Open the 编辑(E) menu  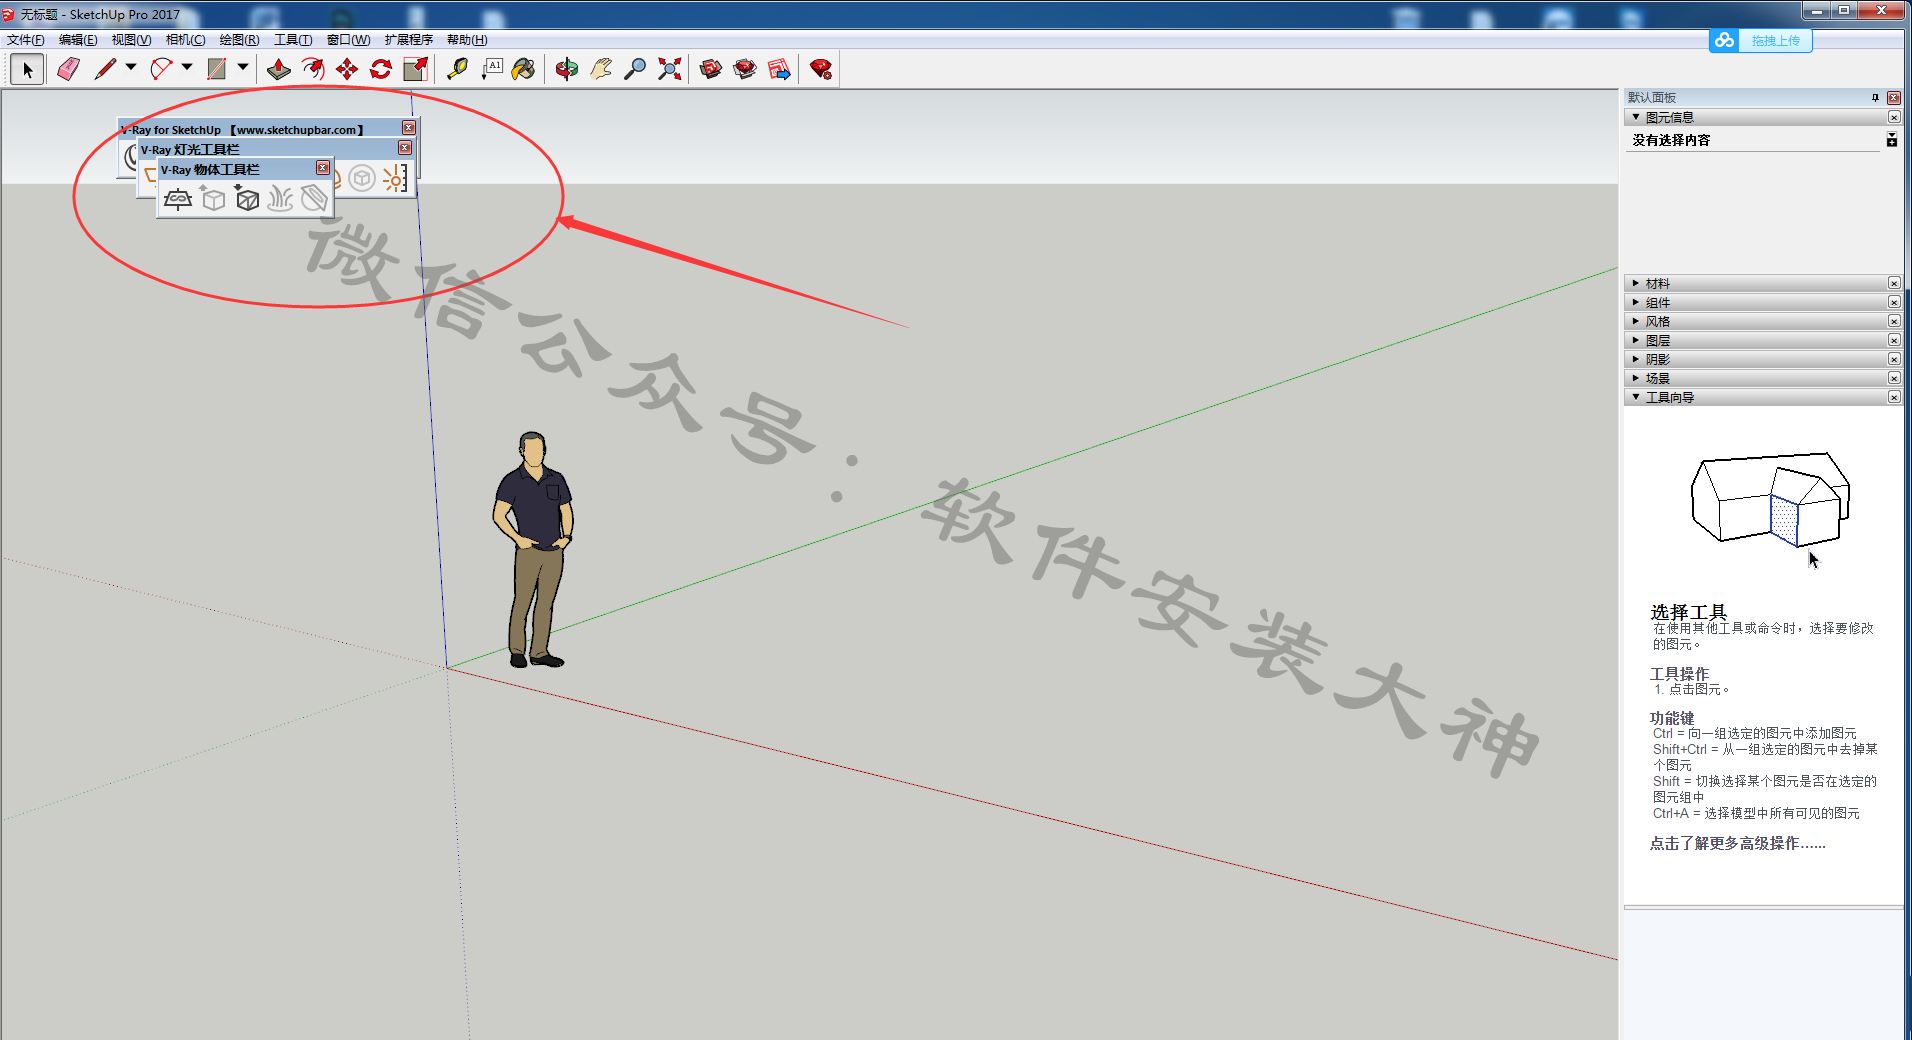tap(78, 40)
